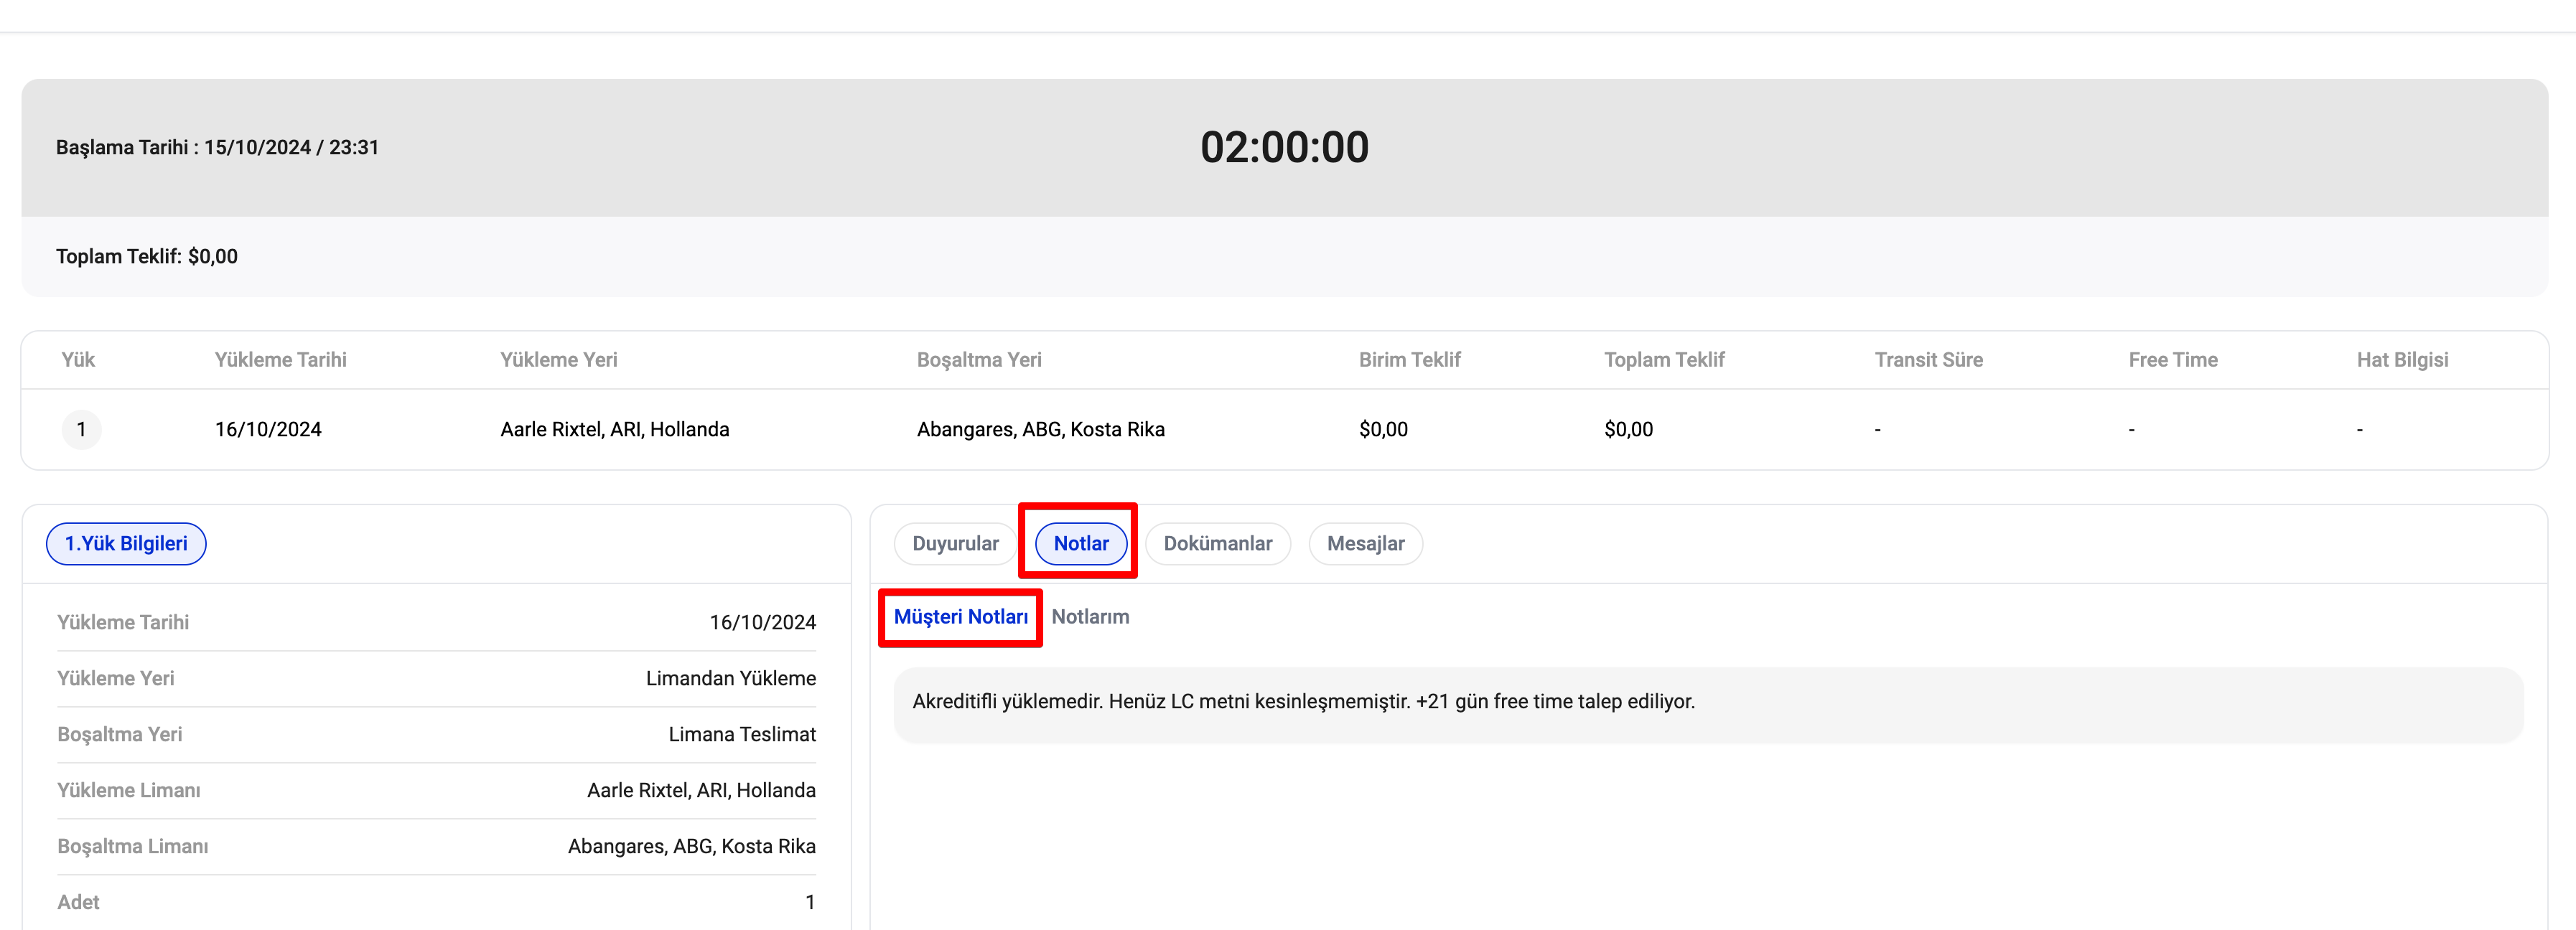Click the Birim Teklif column header
This screenshot has height=930, width=2576.
tap(1408, 360)
